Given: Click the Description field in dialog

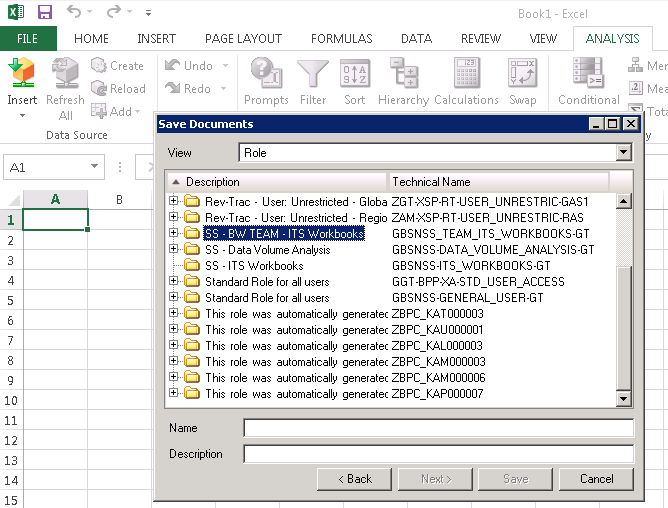Looking at the screenshot, I should tap(438, 454).
